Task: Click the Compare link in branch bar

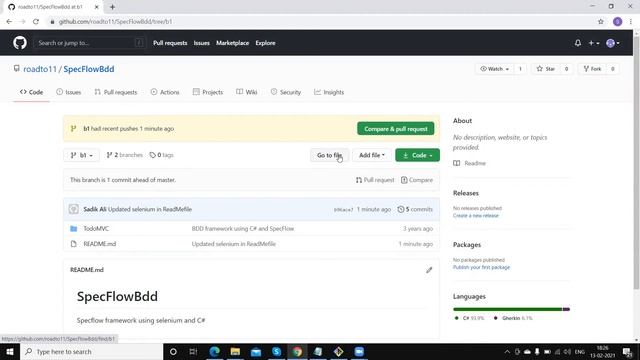Action: click(417, 180)
